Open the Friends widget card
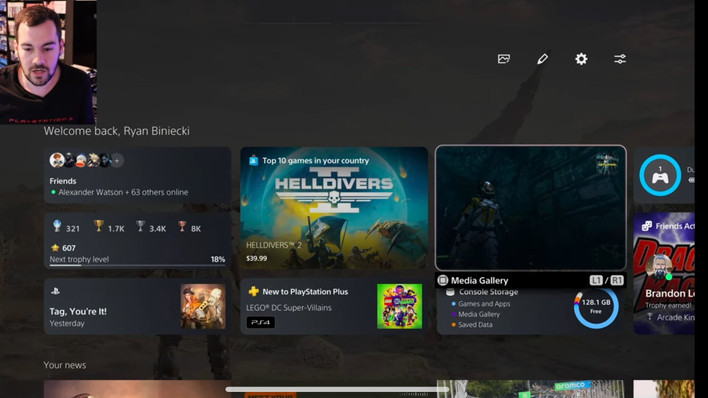The width and height of the screenshot is (708, 398). (137, 175)
